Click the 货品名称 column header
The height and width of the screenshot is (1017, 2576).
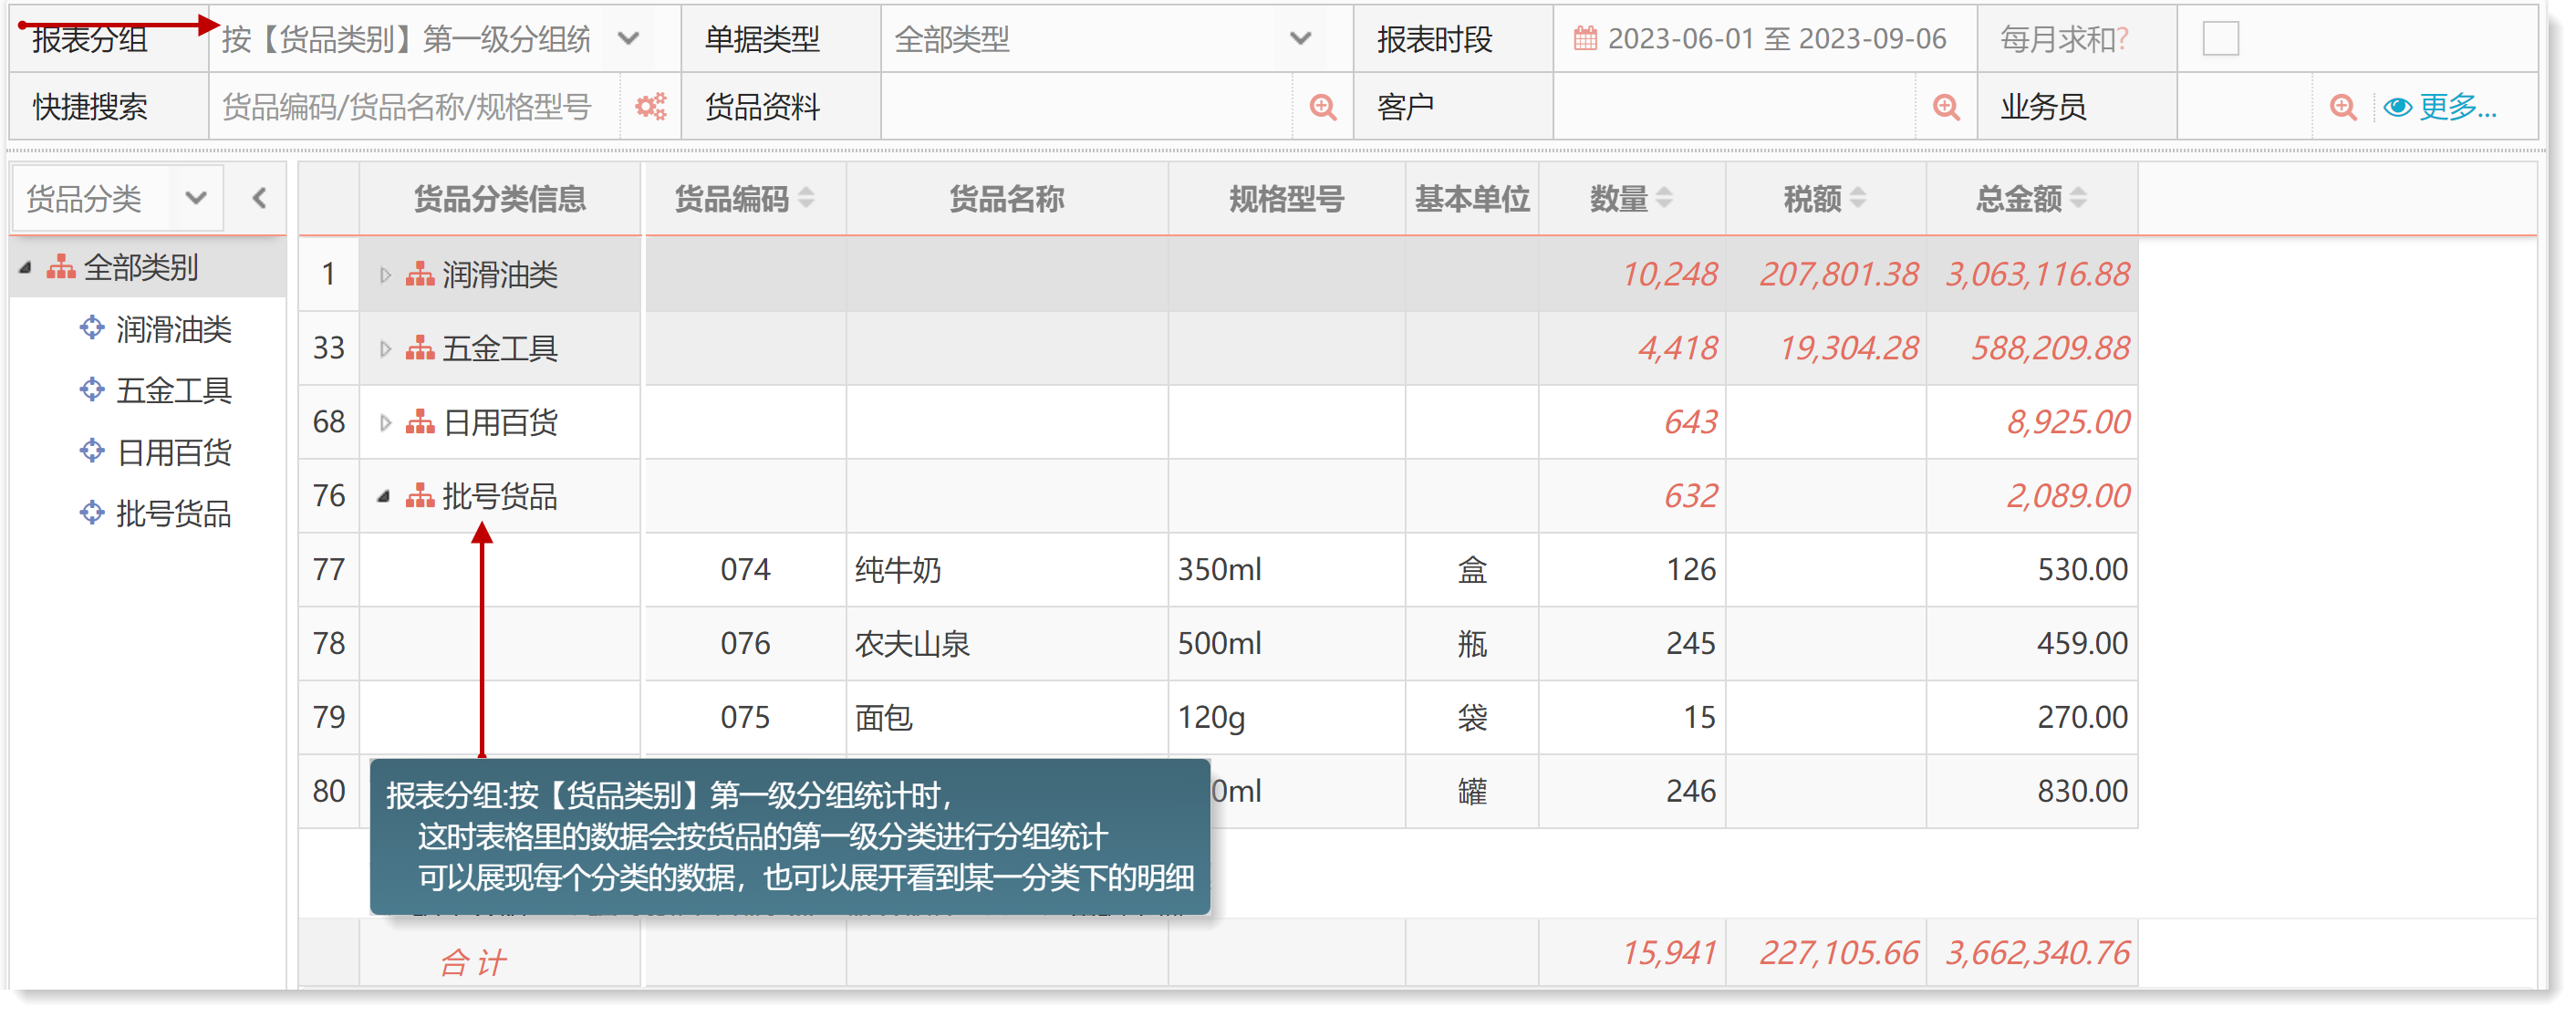[1007, 198]
